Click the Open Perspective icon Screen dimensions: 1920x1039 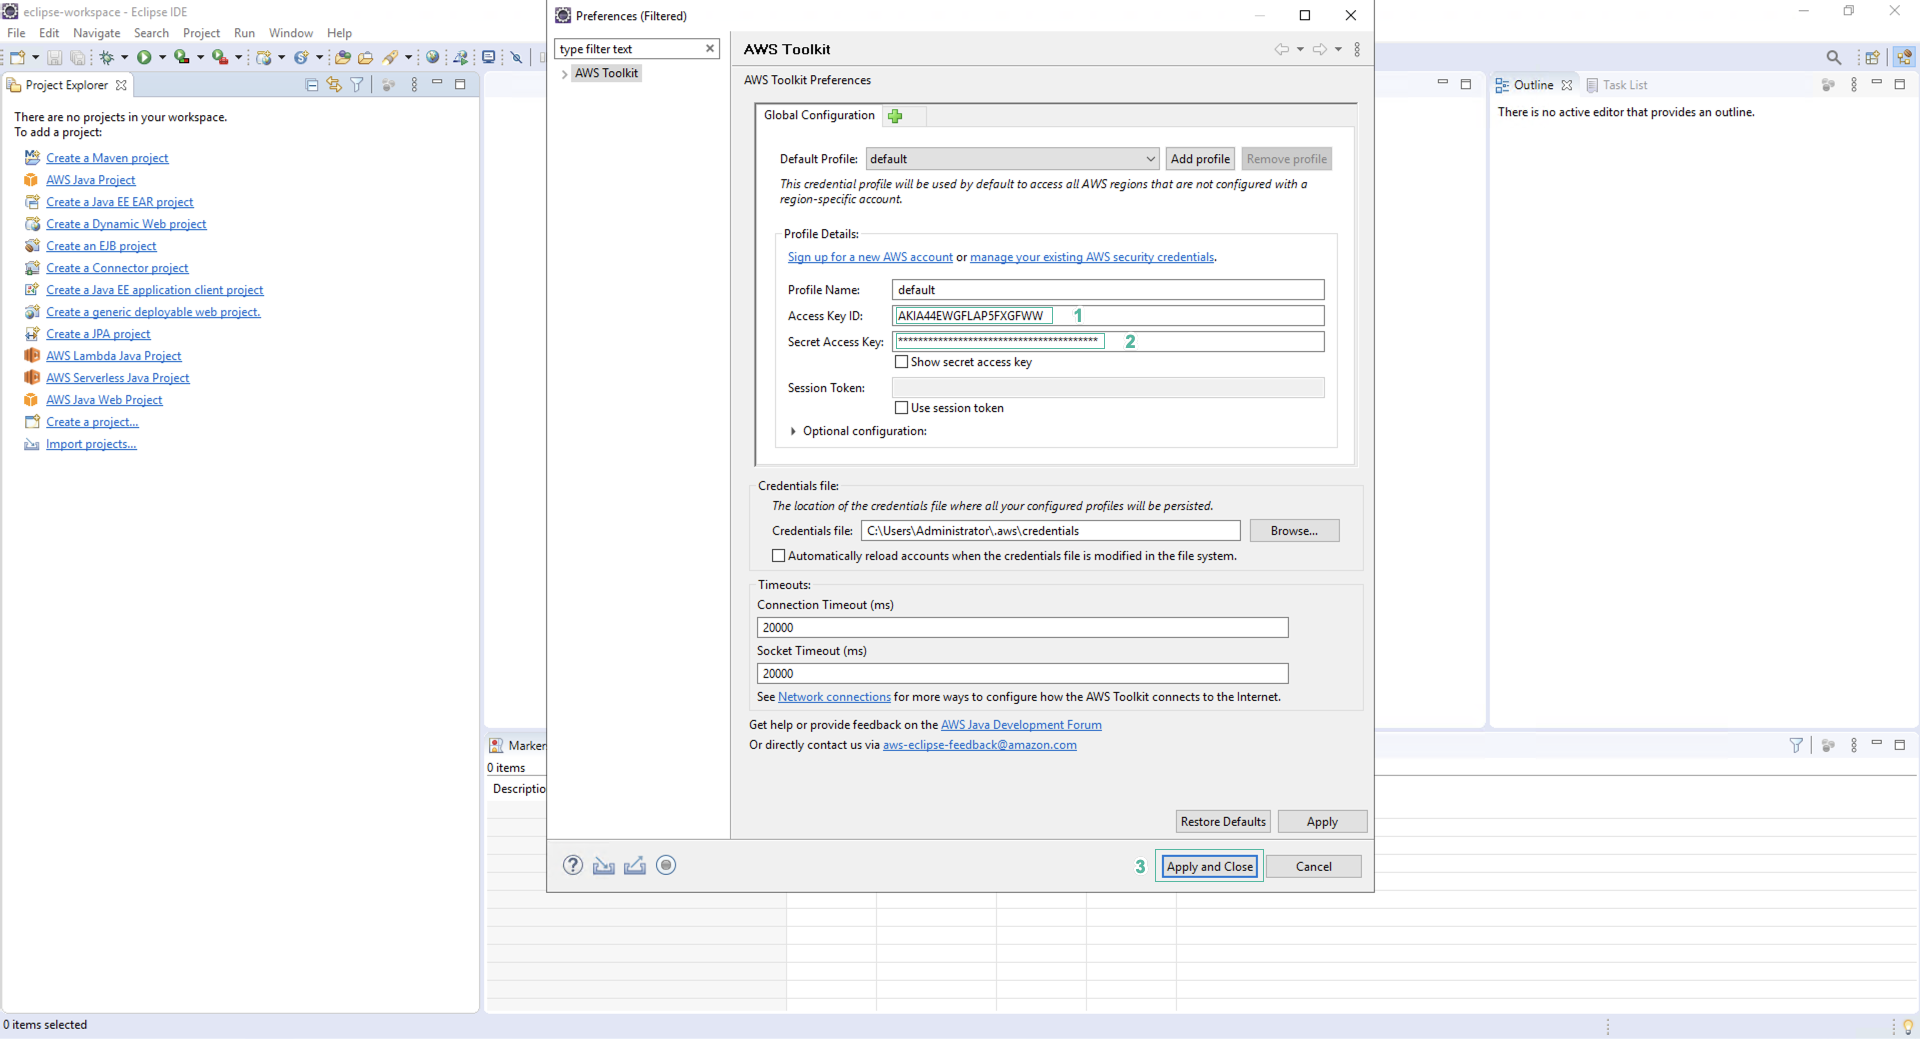(1873, 57)
